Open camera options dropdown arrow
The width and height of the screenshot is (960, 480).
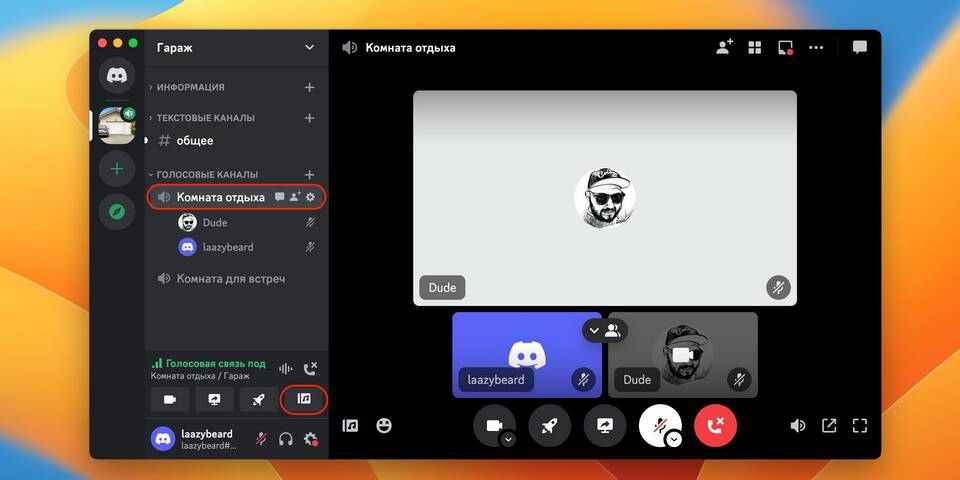(509, 439)
